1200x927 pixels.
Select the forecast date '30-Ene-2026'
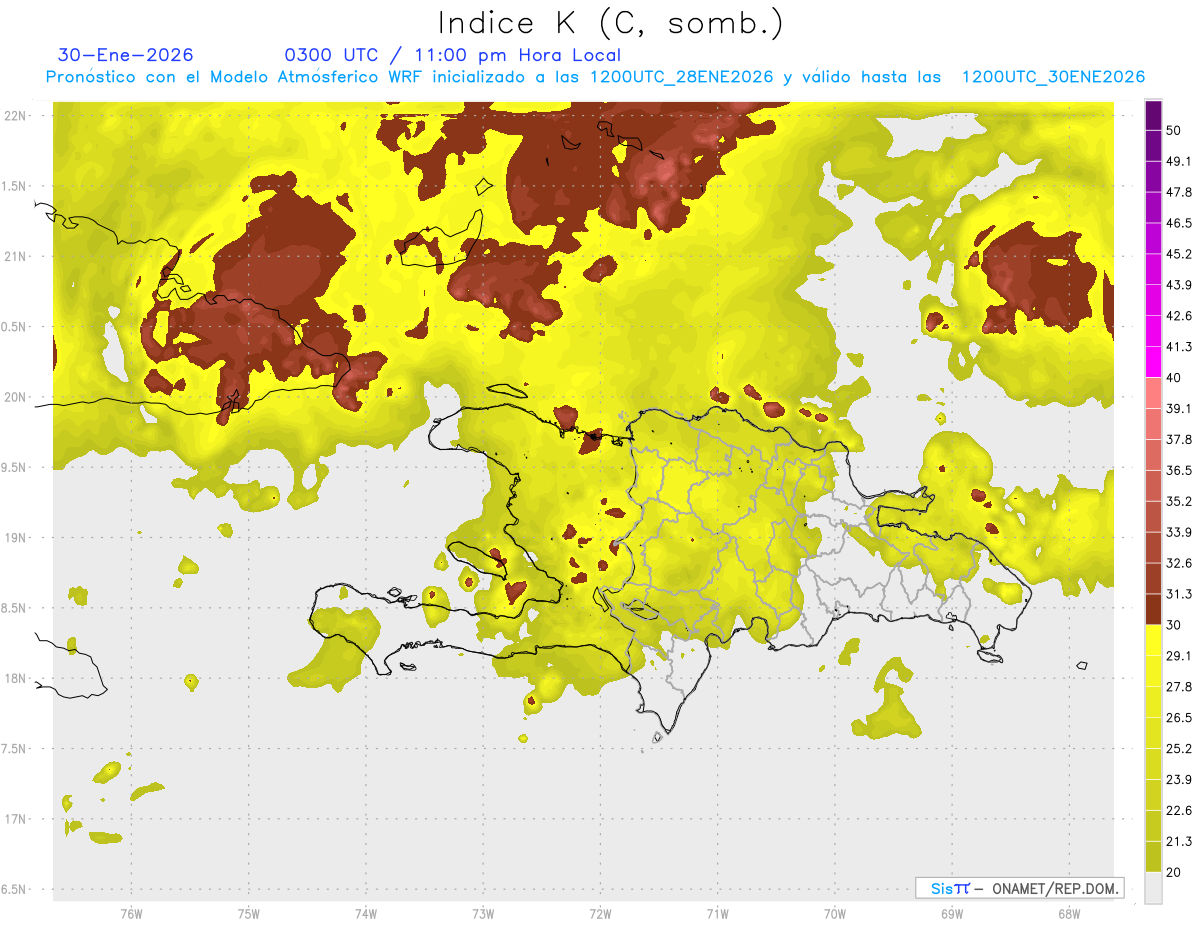click(126, 55)
